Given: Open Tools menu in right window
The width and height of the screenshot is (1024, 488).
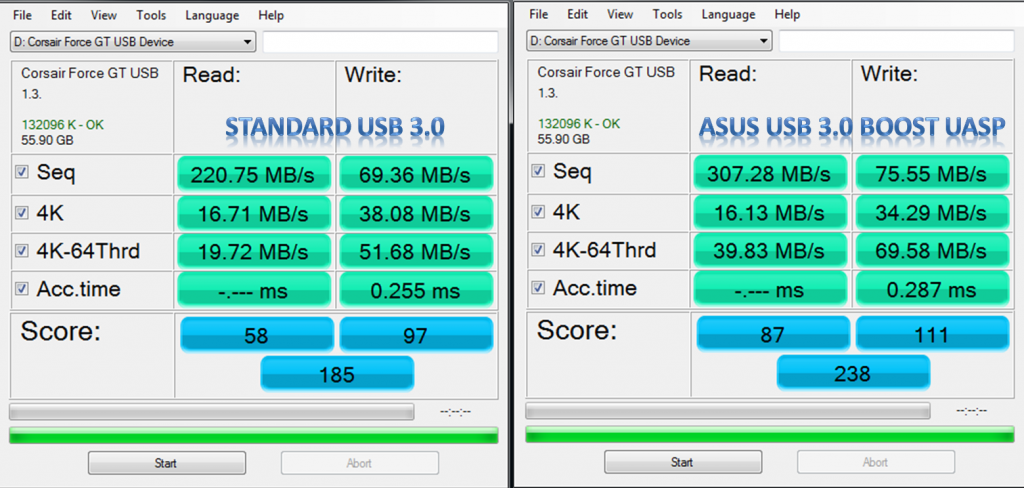Looking at the screenshot, I should click(x=667, y=14).
